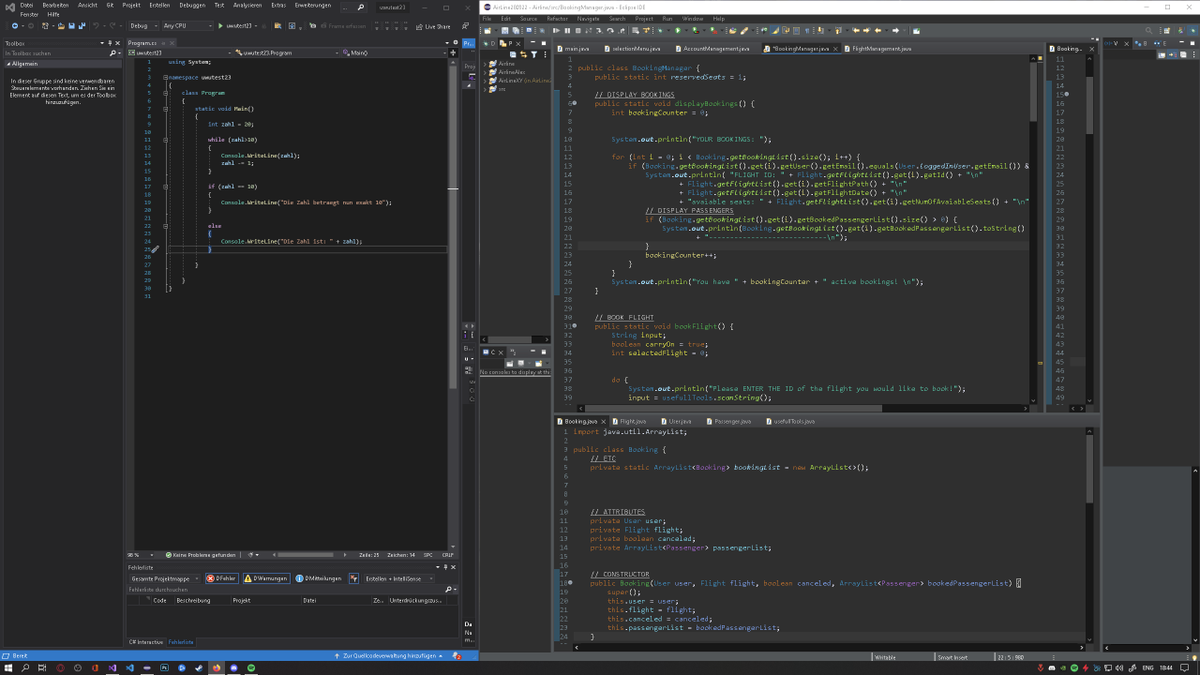
Task: Open Live Share in Visual Studio
Action: (x=433, y=27)
